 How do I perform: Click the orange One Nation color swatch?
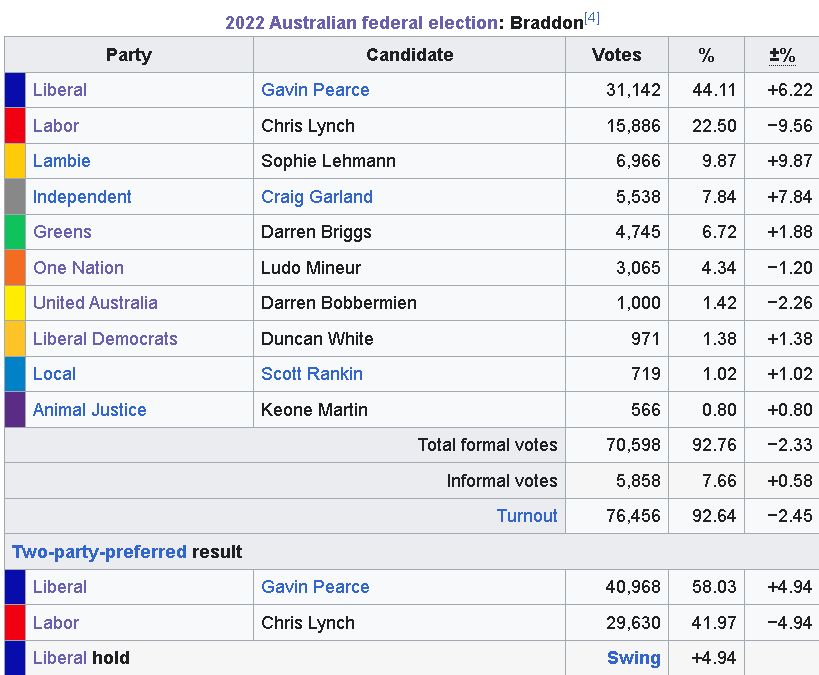15,268
